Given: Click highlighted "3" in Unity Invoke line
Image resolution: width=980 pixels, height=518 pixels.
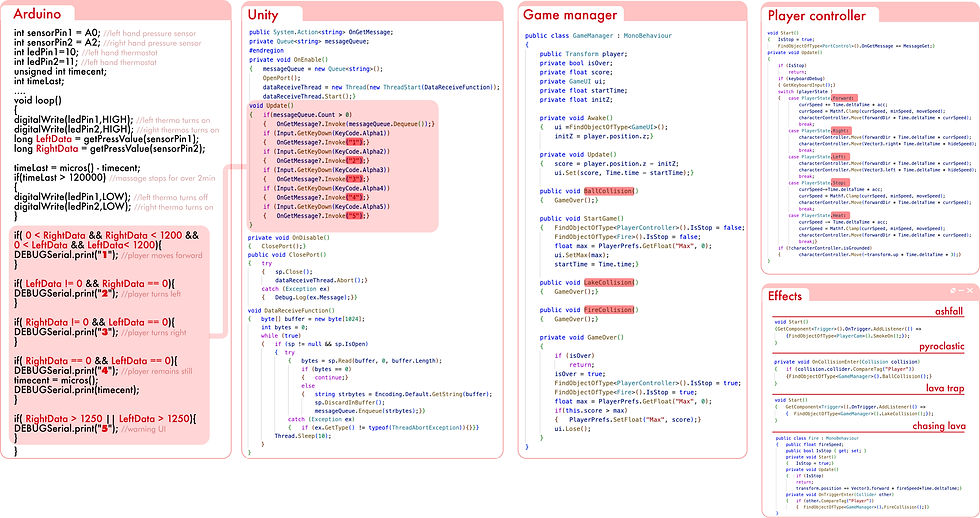Looking at the screenshot, I should 354,179.
